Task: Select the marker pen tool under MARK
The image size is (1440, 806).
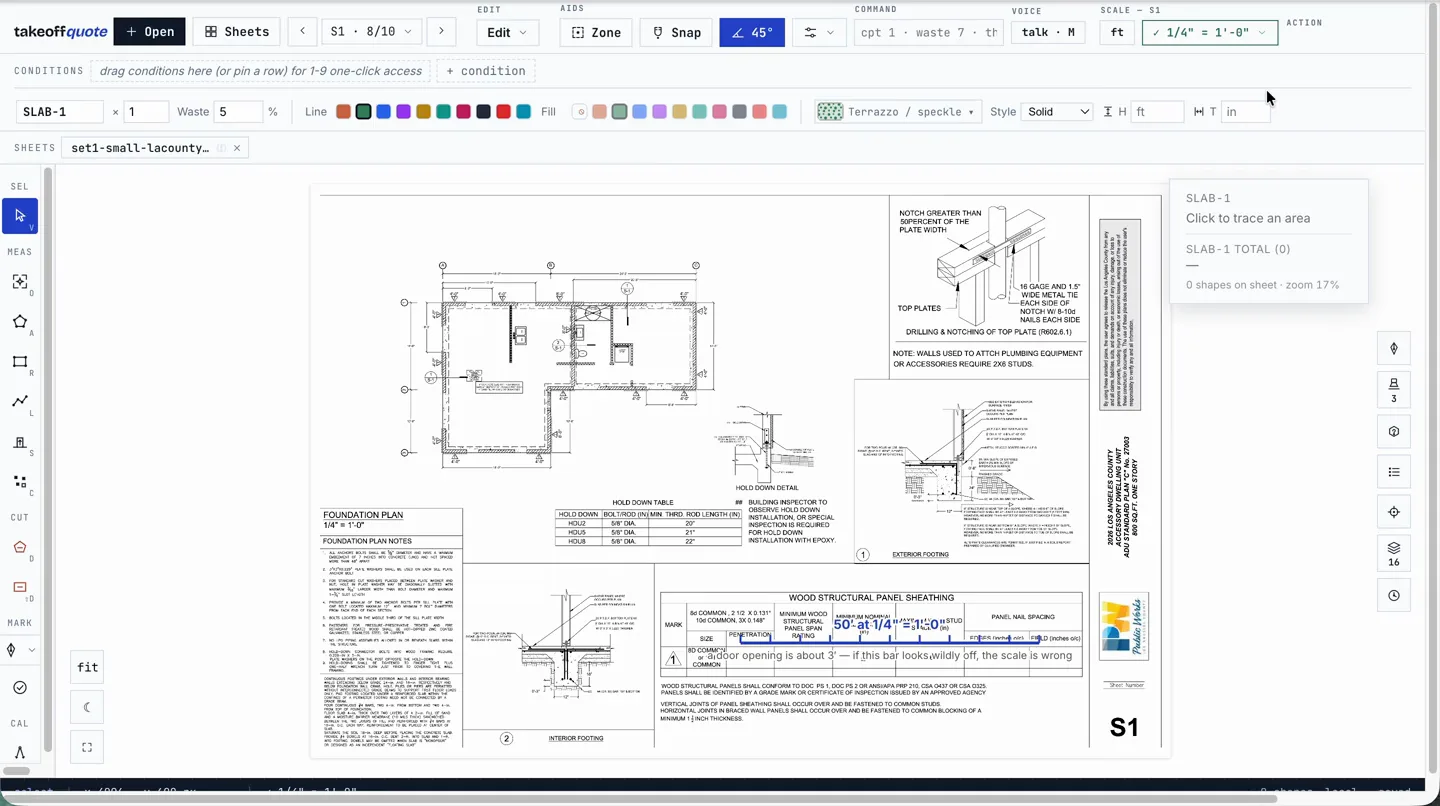Action: tap(12, 650)
